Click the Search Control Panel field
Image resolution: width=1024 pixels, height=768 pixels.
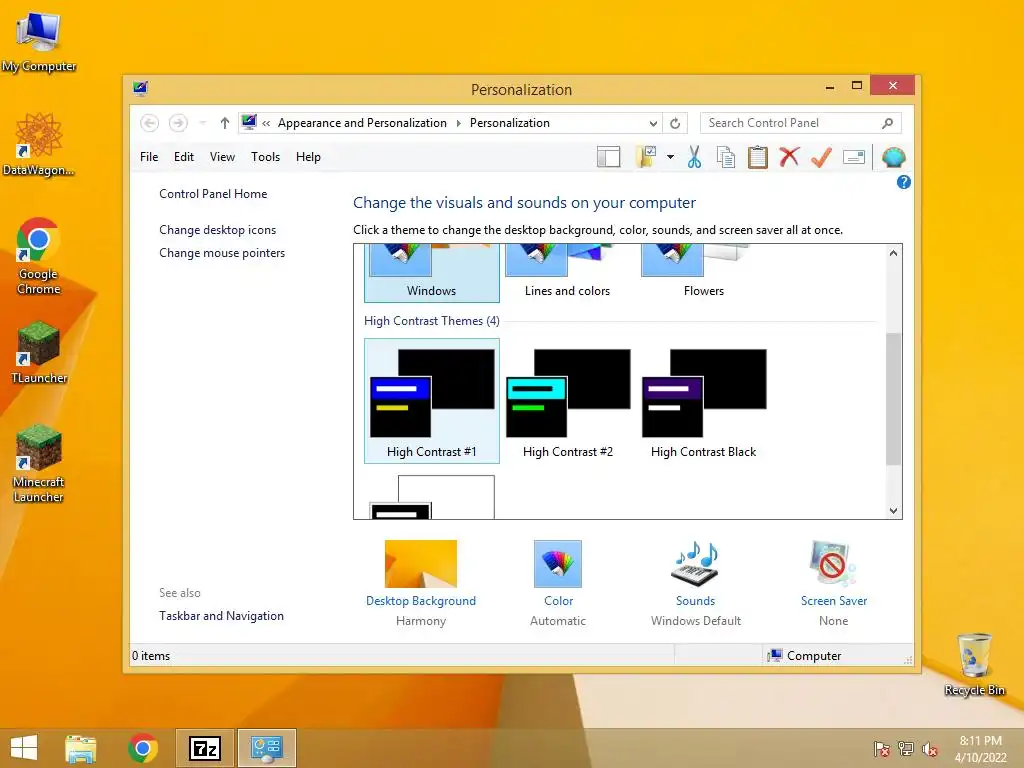coord(800,123)
